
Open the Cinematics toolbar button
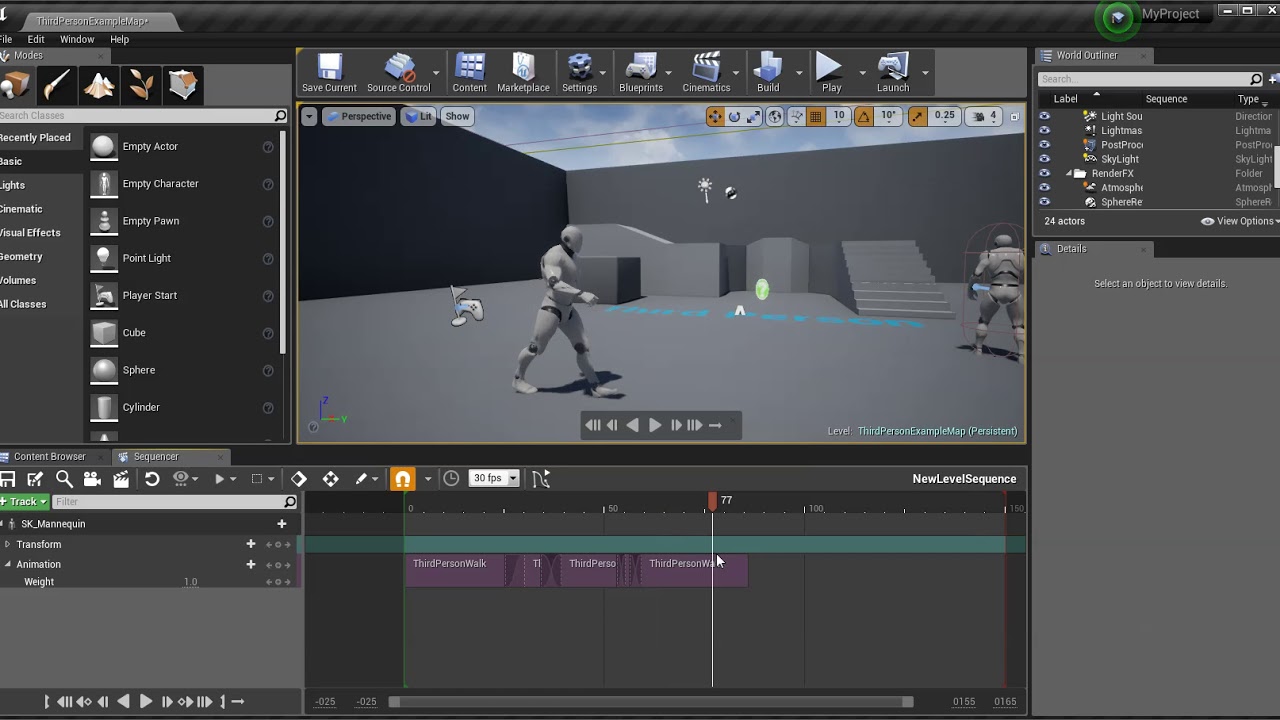pos(706,73)
